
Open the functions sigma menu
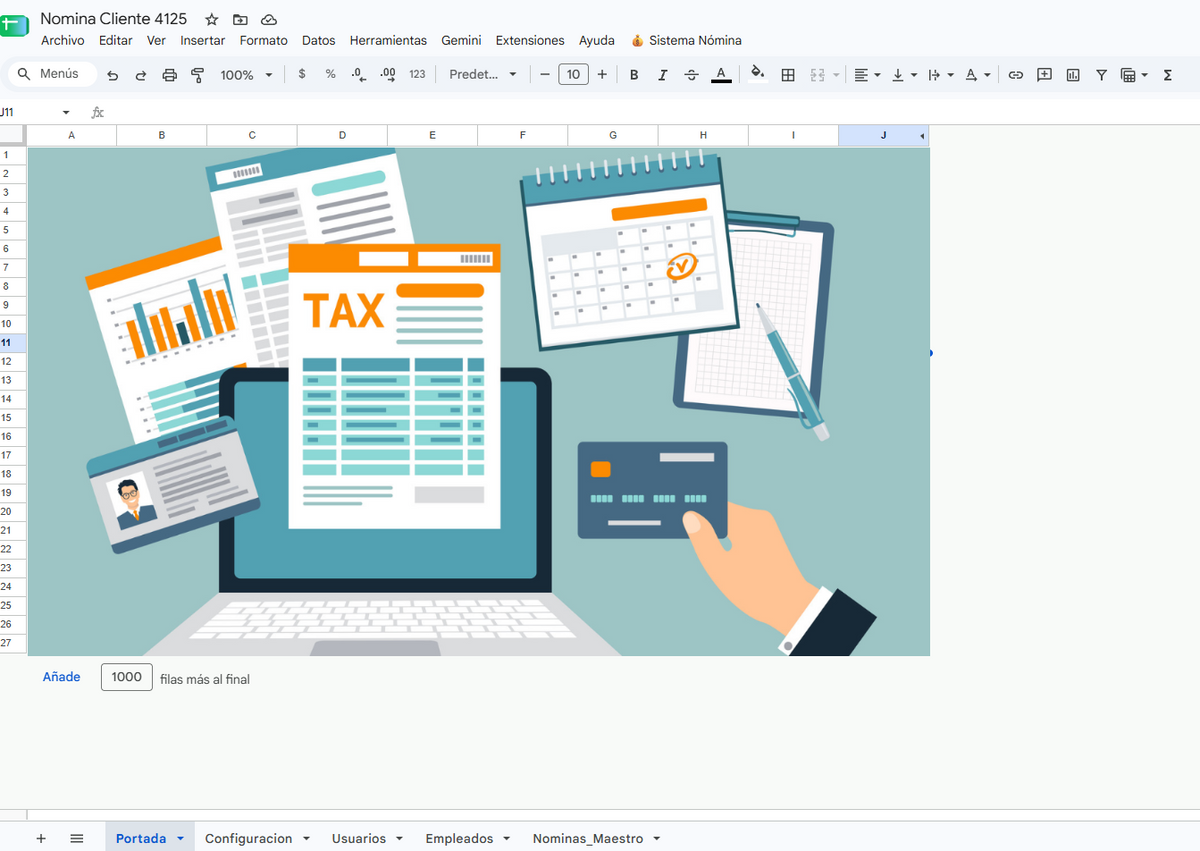1167,75
